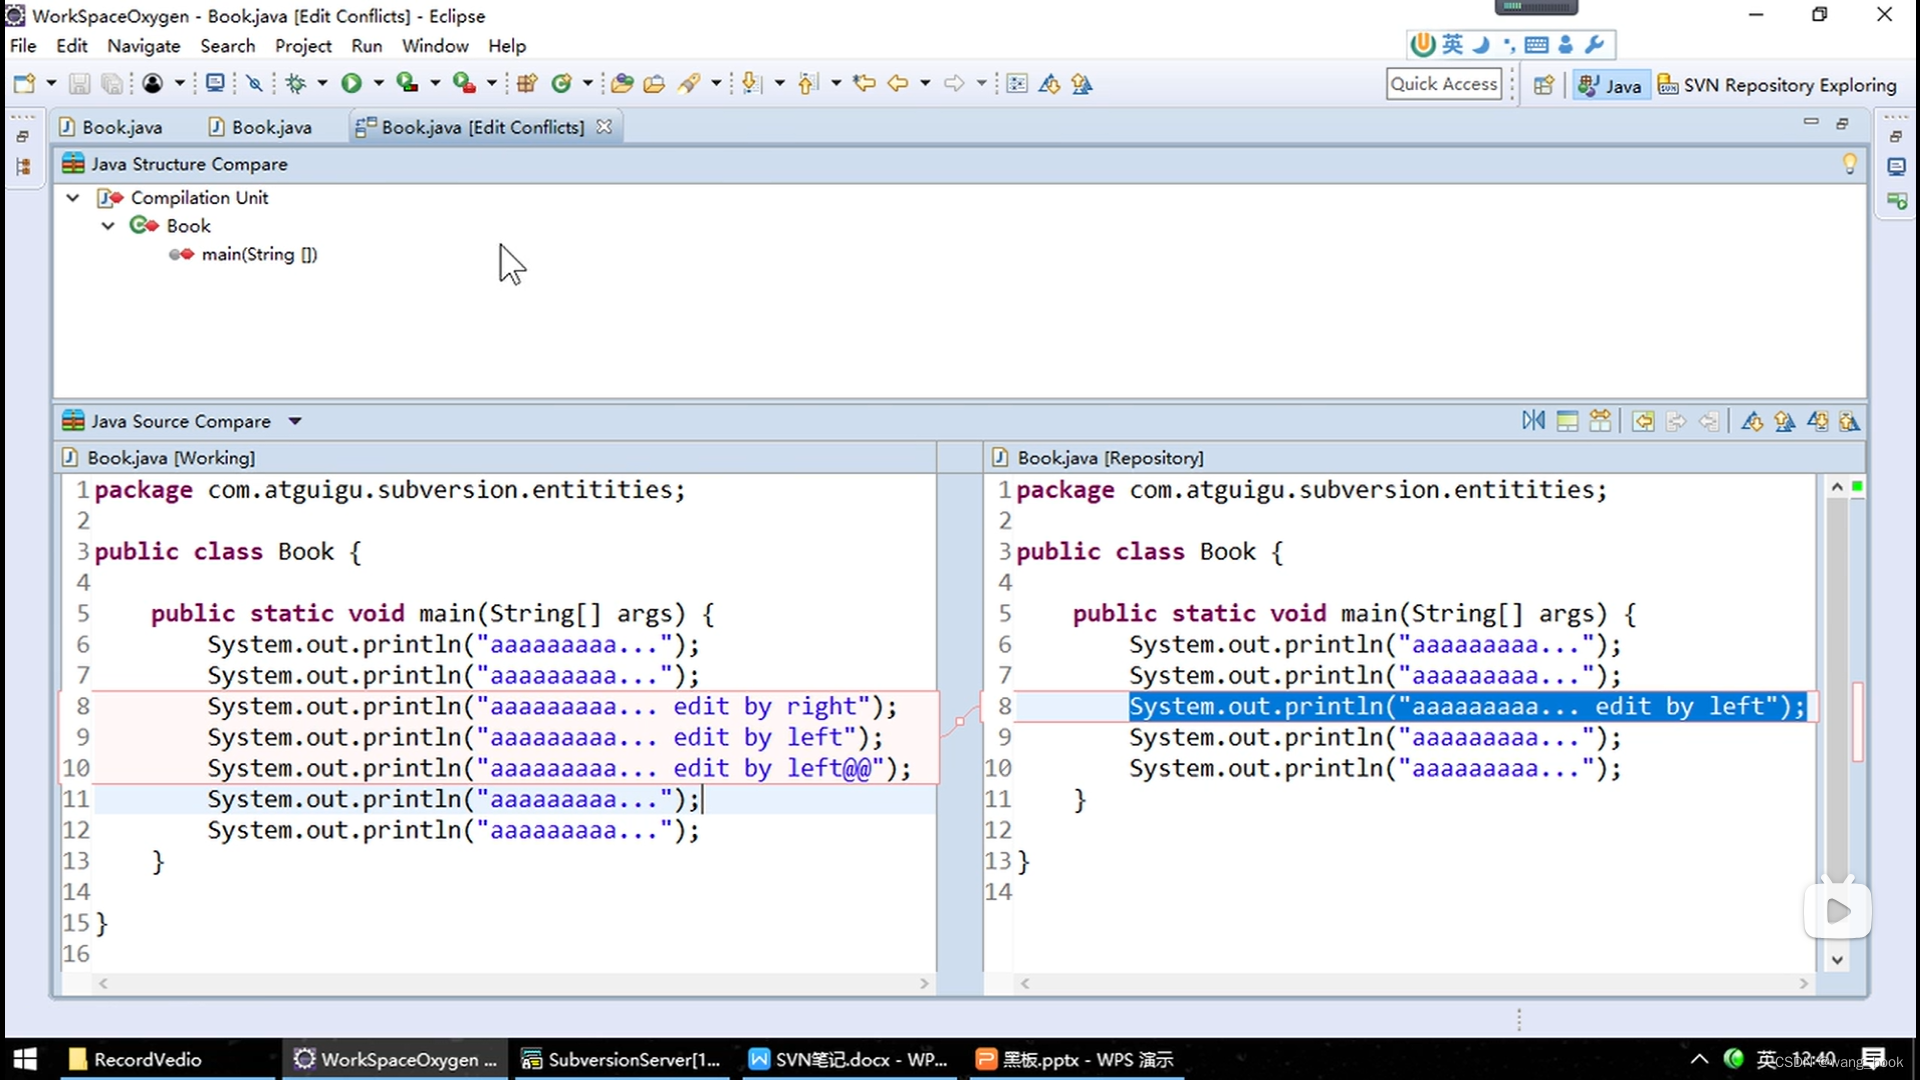The height and width of the screenshot is (1080, 1920).
Task: Click the Previous Difference icon
Action: 1785,421
